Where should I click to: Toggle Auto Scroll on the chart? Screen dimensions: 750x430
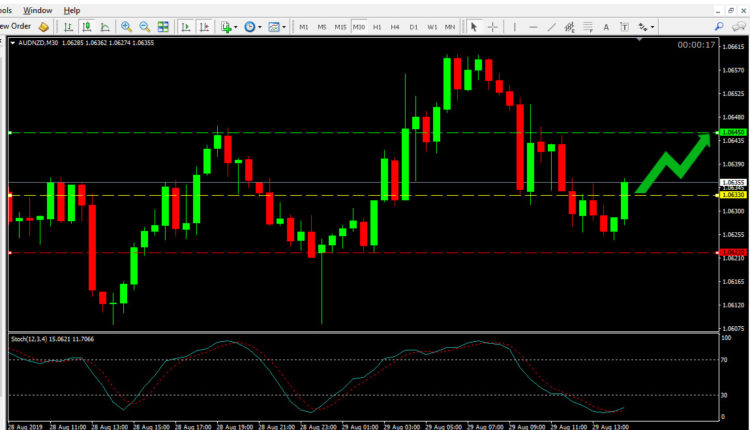(186, 27)
